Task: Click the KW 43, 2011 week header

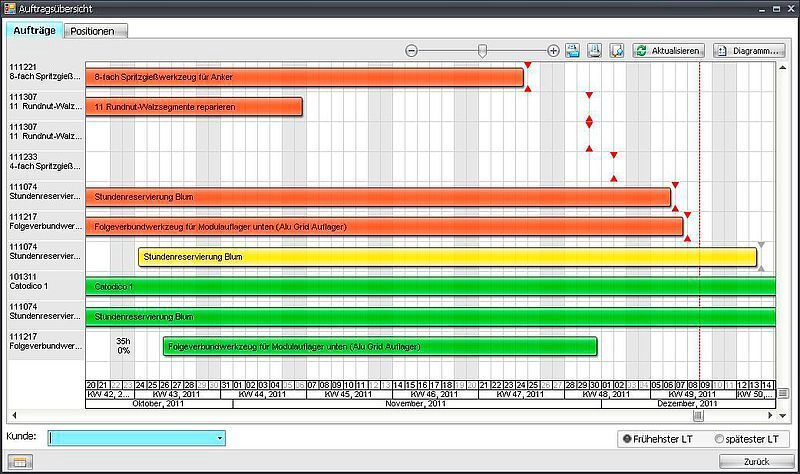Action: pos(177,394)
